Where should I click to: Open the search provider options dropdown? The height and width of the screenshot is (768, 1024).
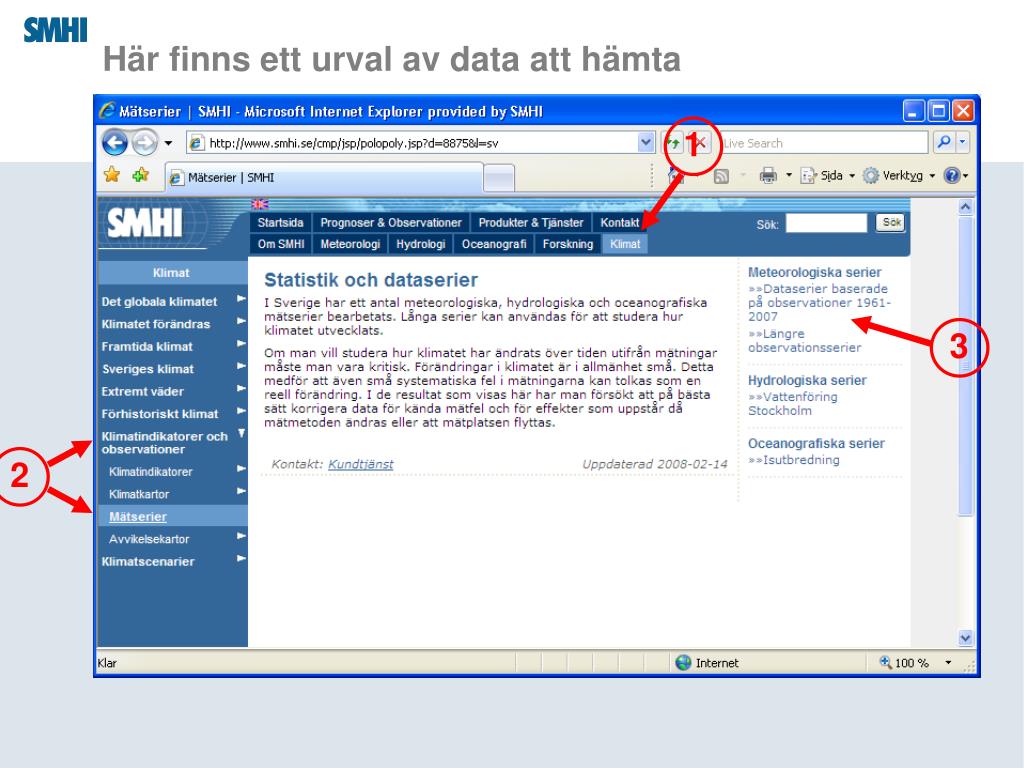(x=962, y=142)
